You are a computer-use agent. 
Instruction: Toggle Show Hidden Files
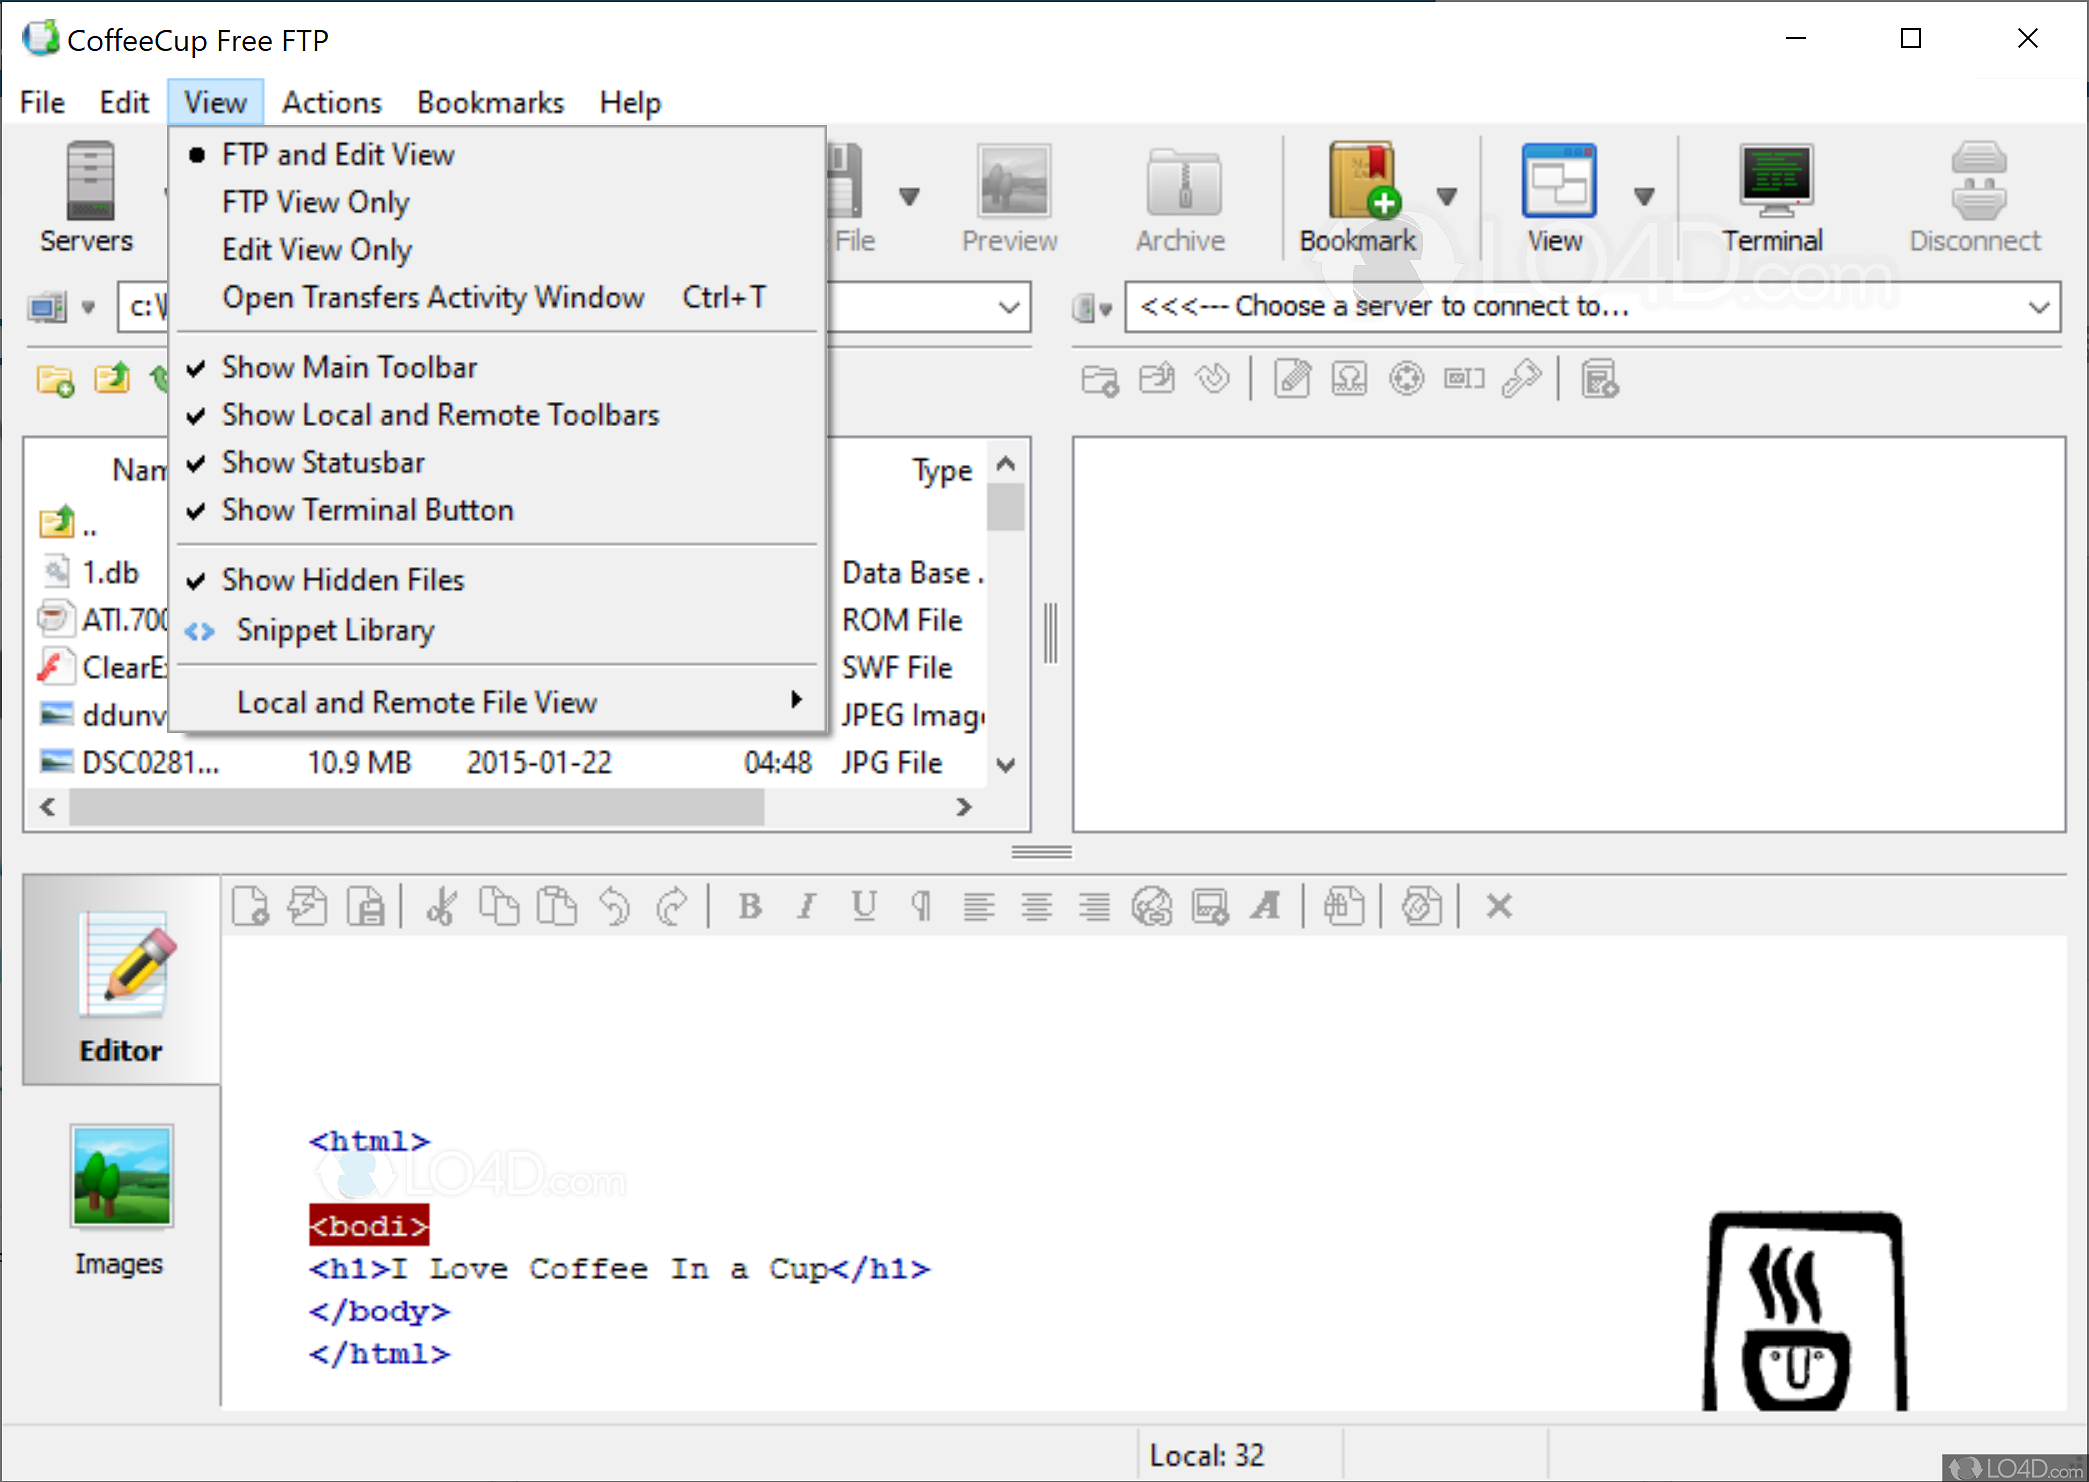[342, 579]
